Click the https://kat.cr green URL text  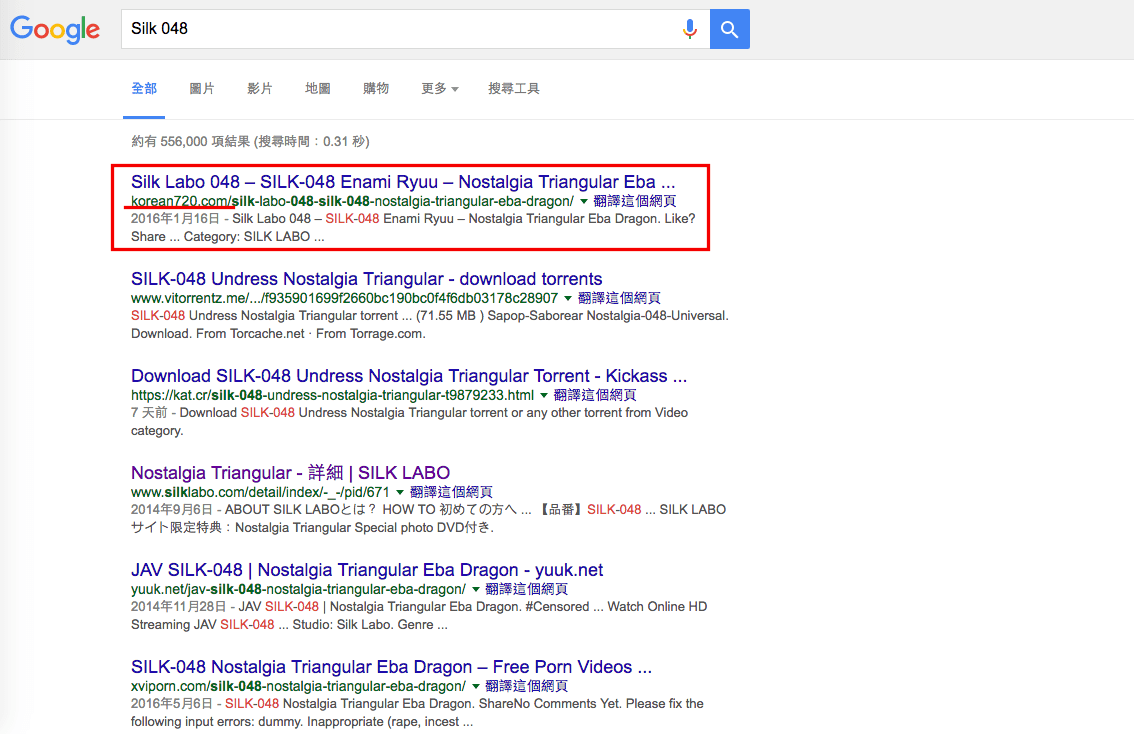tap(333, 395)
